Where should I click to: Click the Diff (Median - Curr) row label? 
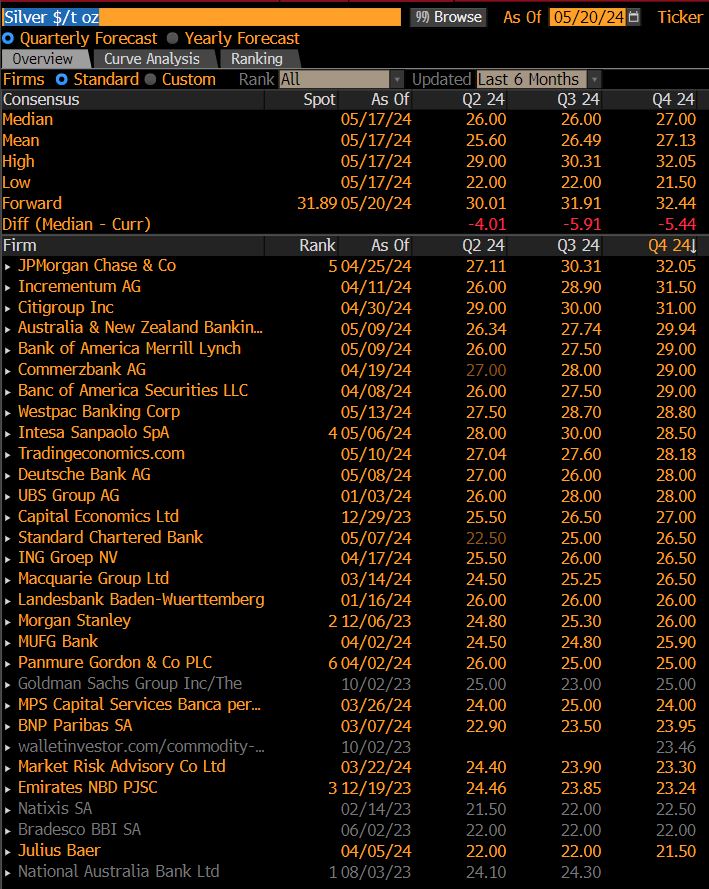pyautogui.click(x=77, y=225)
